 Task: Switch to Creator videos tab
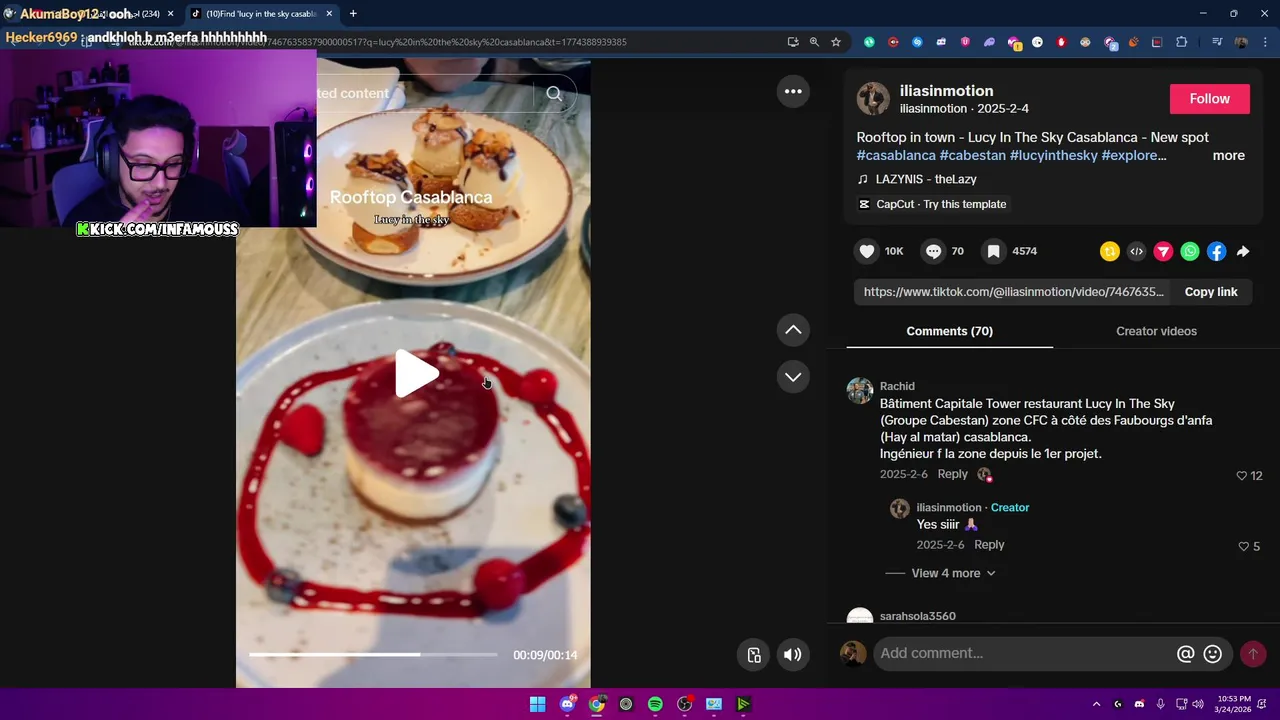1156,331
